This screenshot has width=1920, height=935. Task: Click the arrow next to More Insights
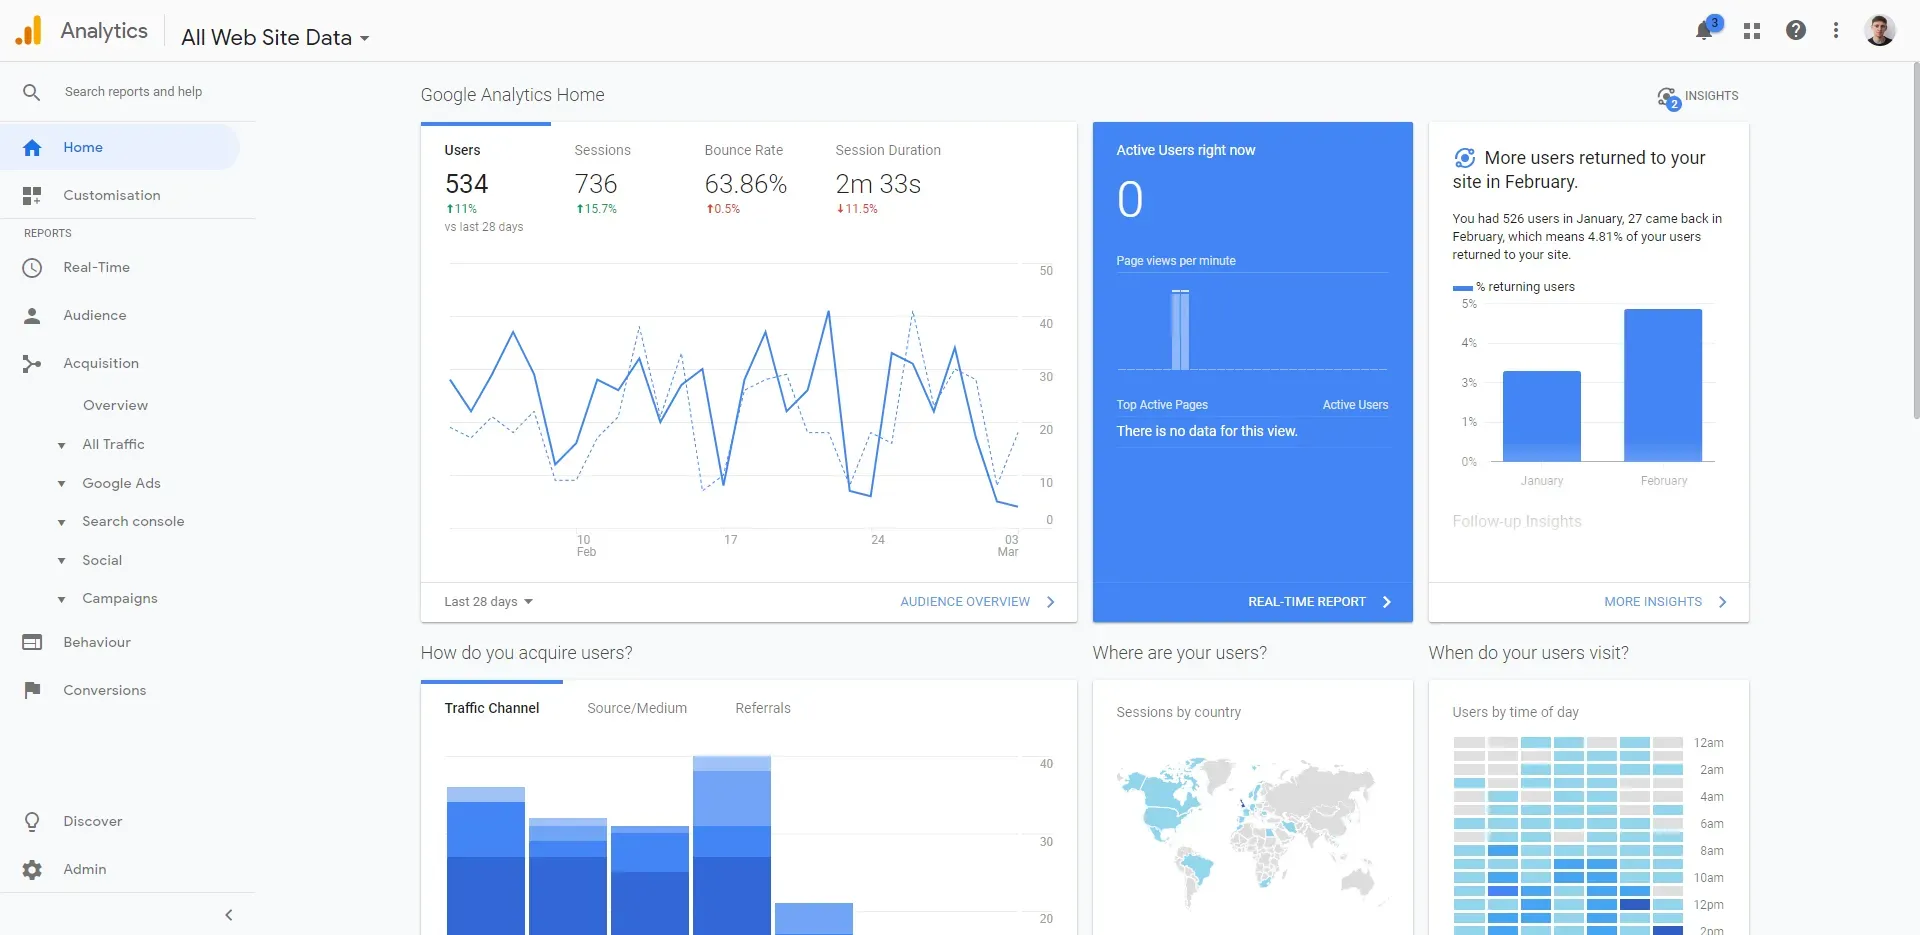point(1722,602)
